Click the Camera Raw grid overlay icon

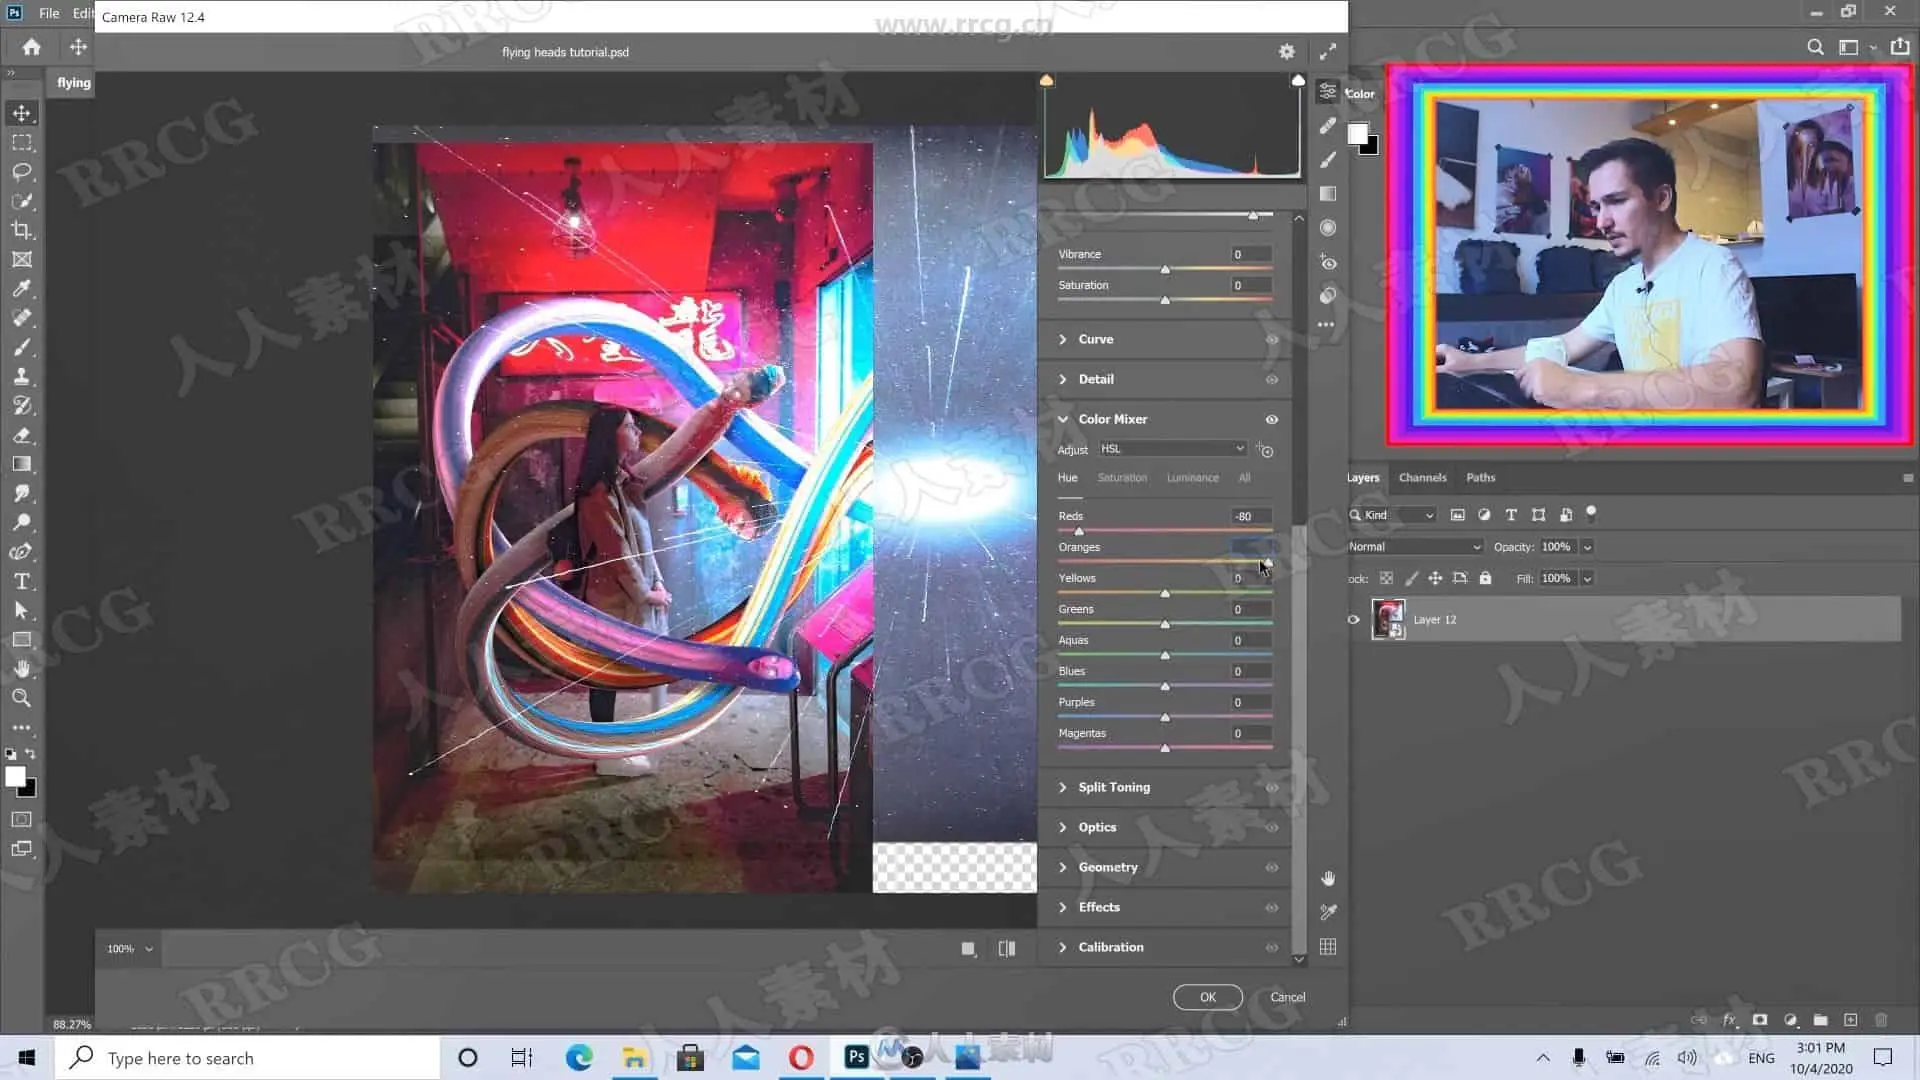[x=1328, y=947]
